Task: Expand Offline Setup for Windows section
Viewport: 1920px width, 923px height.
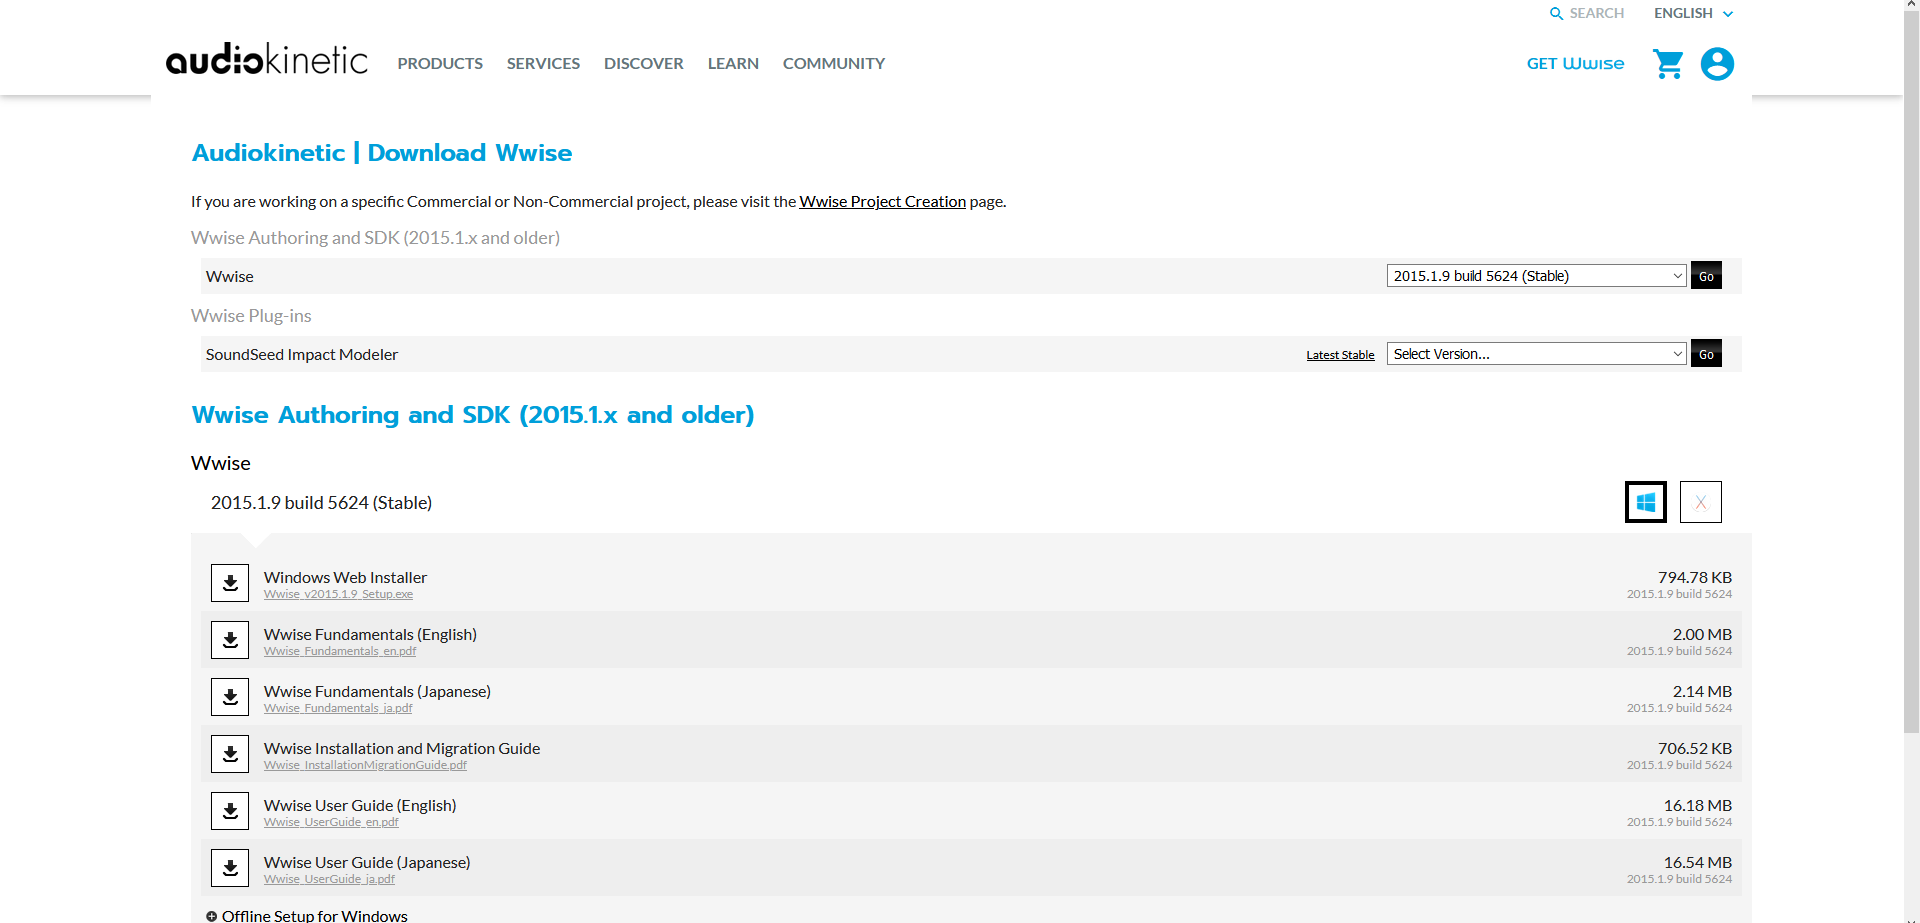Action: point(307,915)
